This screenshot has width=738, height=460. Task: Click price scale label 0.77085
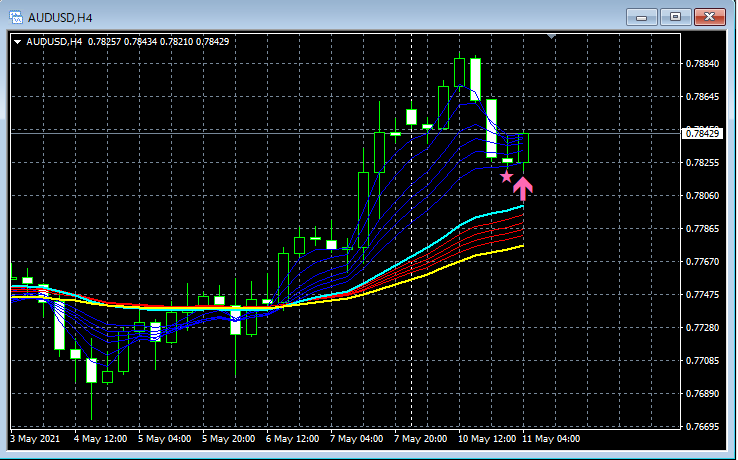[703, 361]
